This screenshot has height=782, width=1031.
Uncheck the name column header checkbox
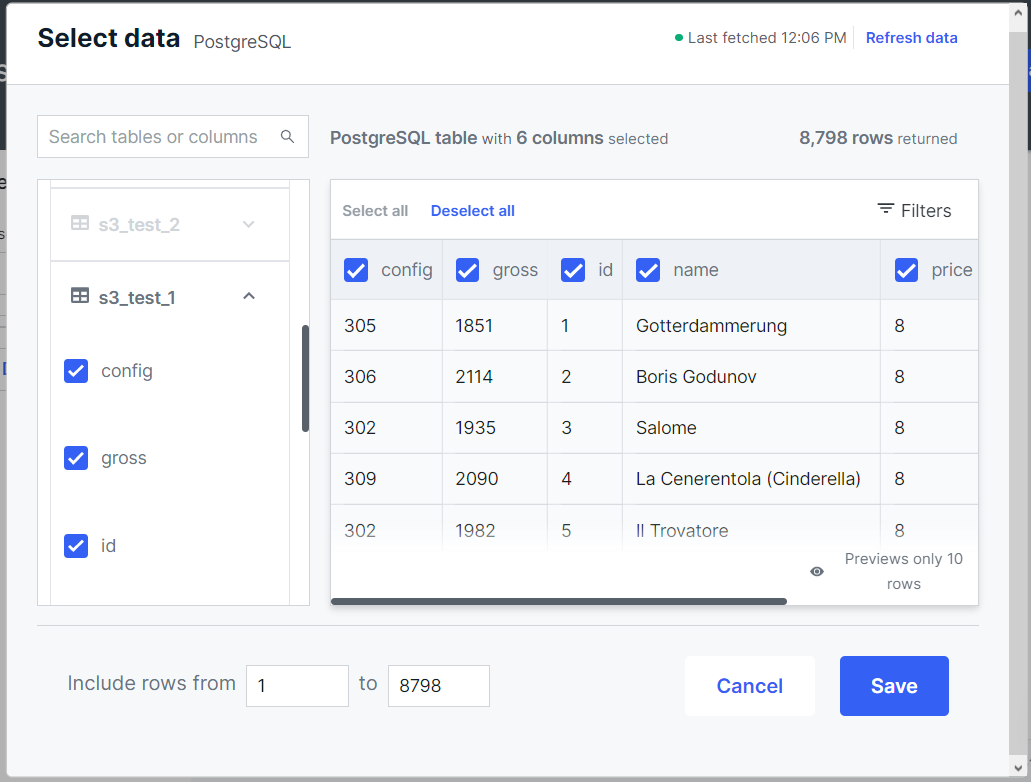(648, 270)
